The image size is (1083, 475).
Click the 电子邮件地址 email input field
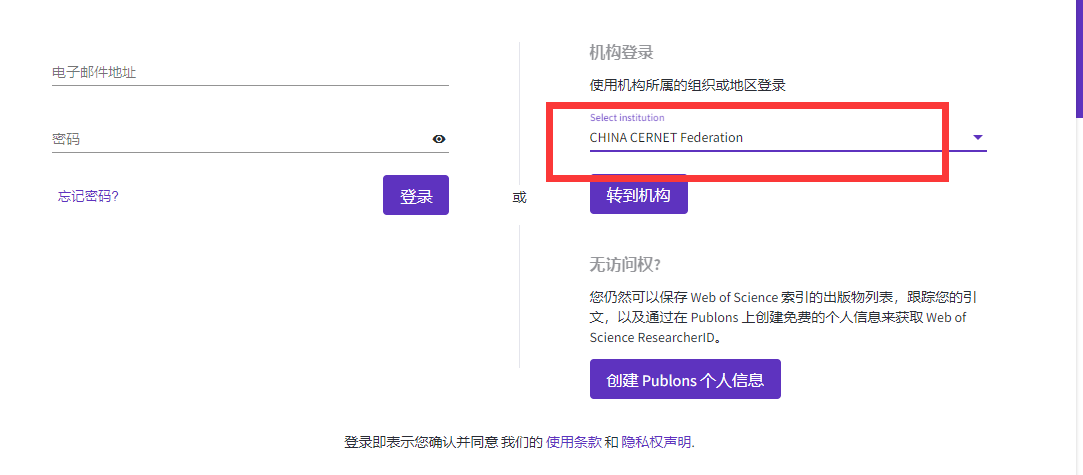(250, 72)
